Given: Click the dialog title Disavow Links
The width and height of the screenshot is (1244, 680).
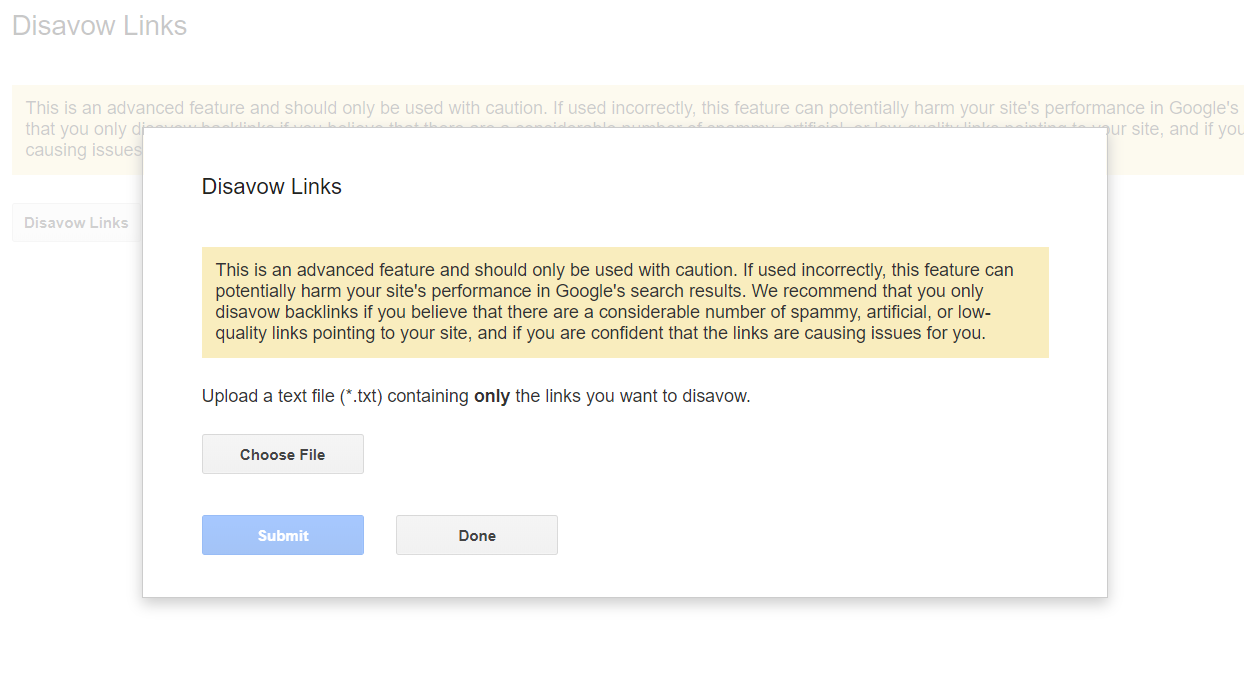Looking at the screenshot, I should click(x=271, y=186).
